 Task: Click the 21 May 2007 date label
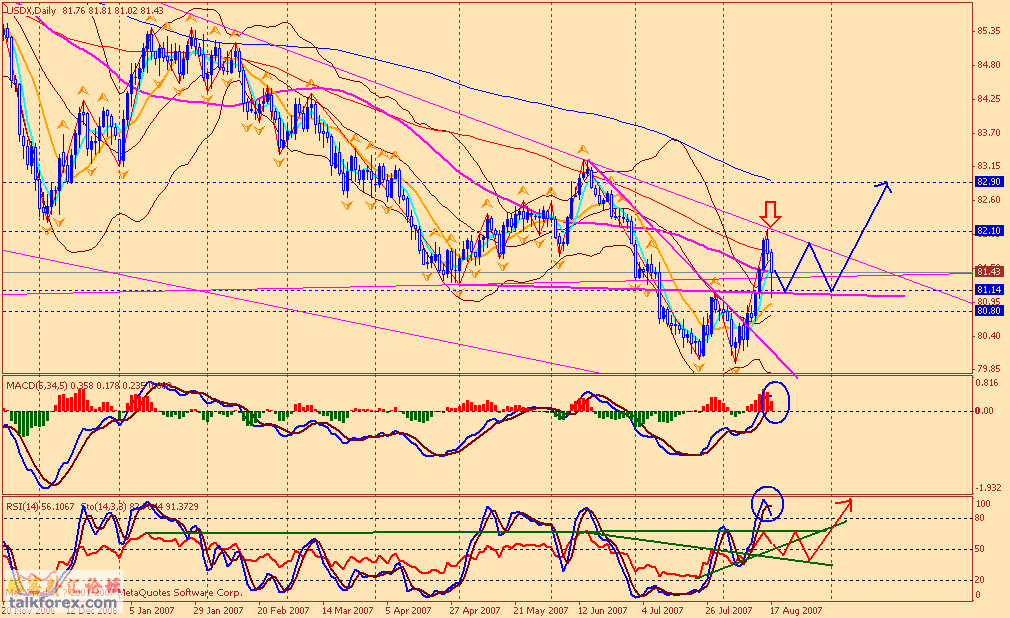[540, 610]
